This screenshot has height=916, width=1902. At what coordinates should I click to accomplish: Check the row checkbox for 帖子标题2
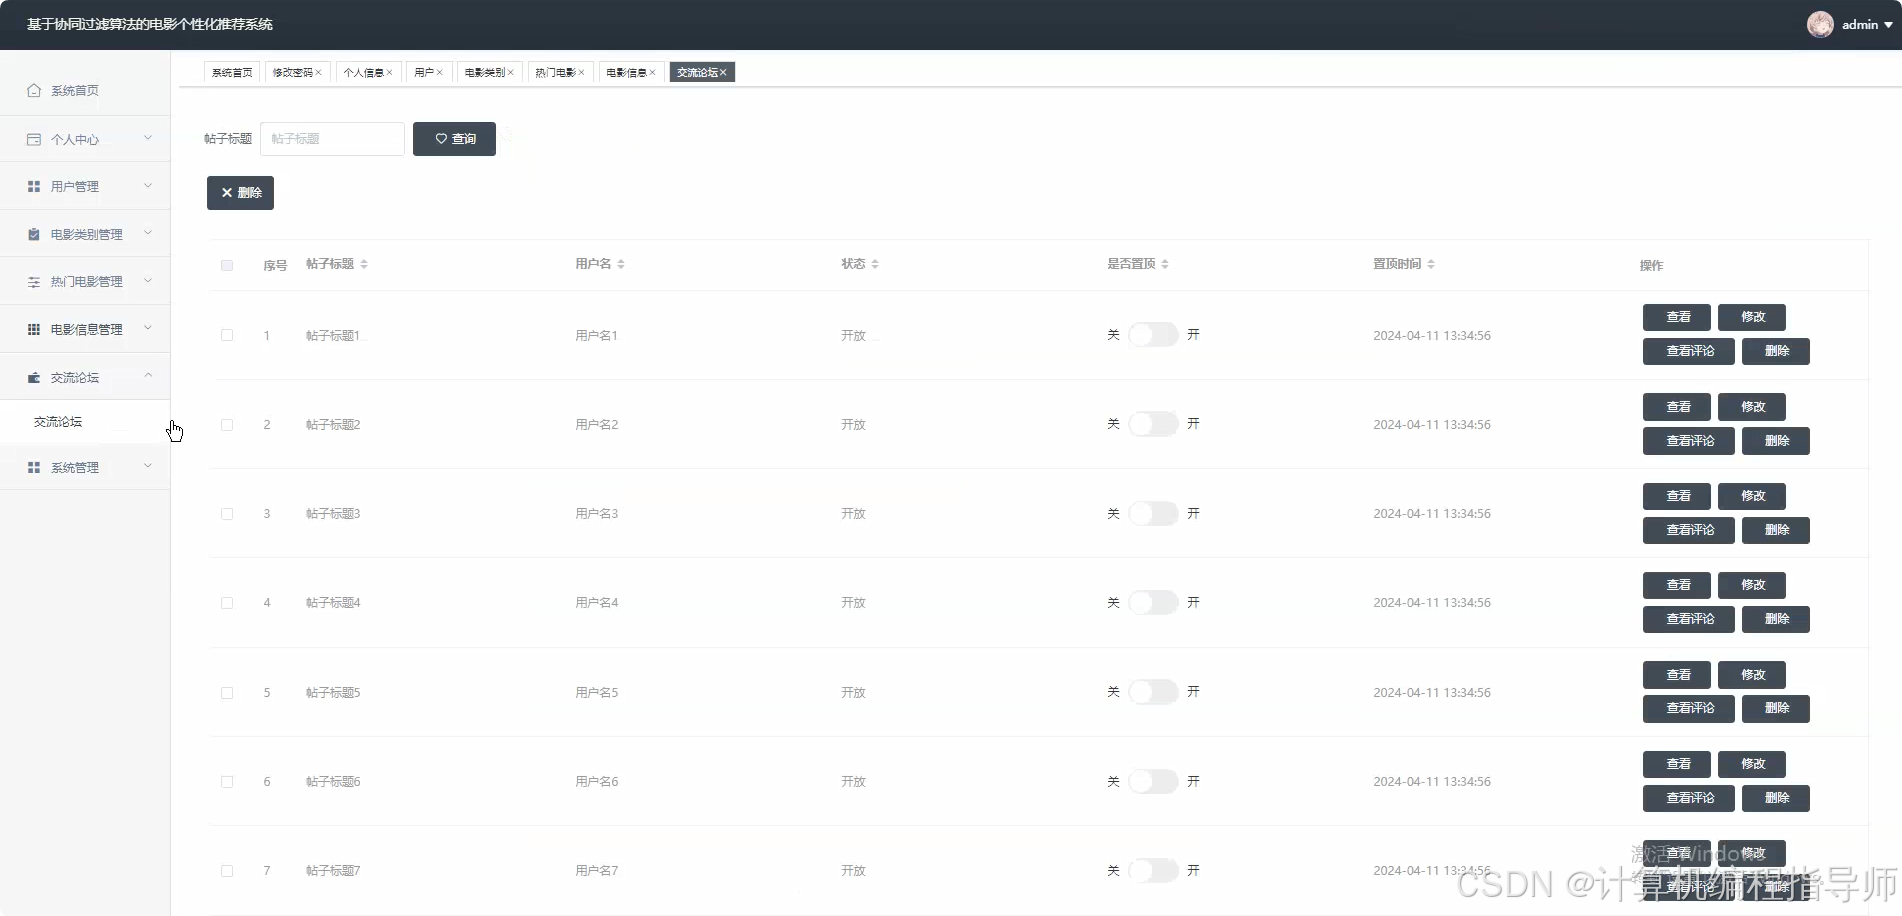227,424
